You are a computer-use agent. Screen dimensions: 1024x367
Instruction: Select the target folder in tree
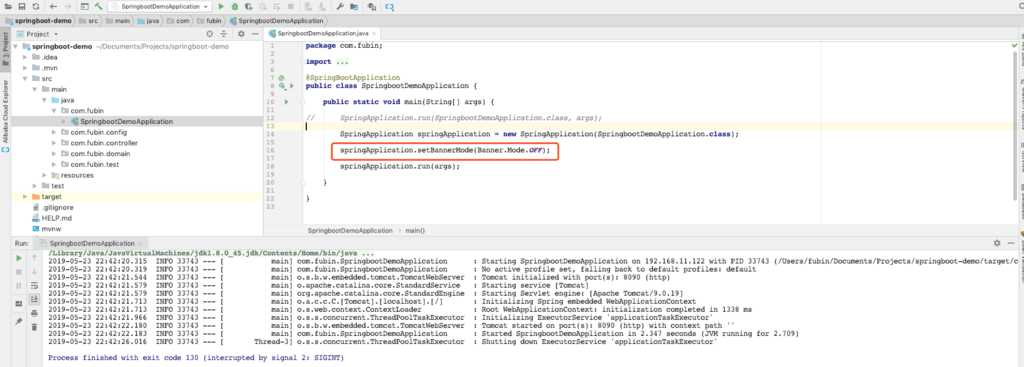[x=46, y=197]
